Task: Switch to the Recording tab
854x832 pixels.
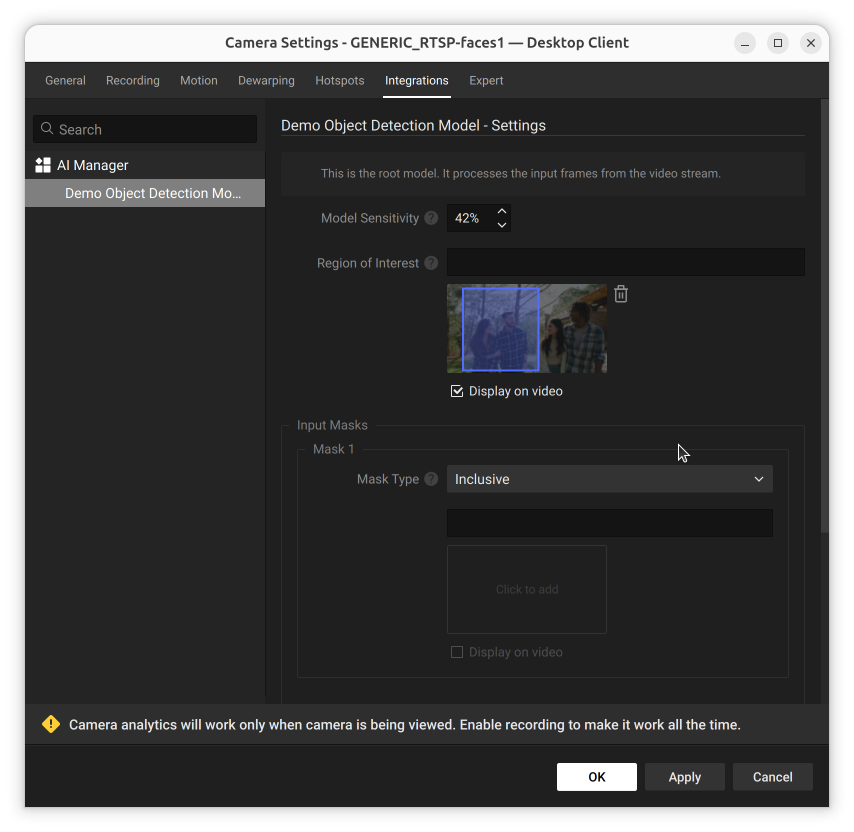Action: [x=133, y=81]
